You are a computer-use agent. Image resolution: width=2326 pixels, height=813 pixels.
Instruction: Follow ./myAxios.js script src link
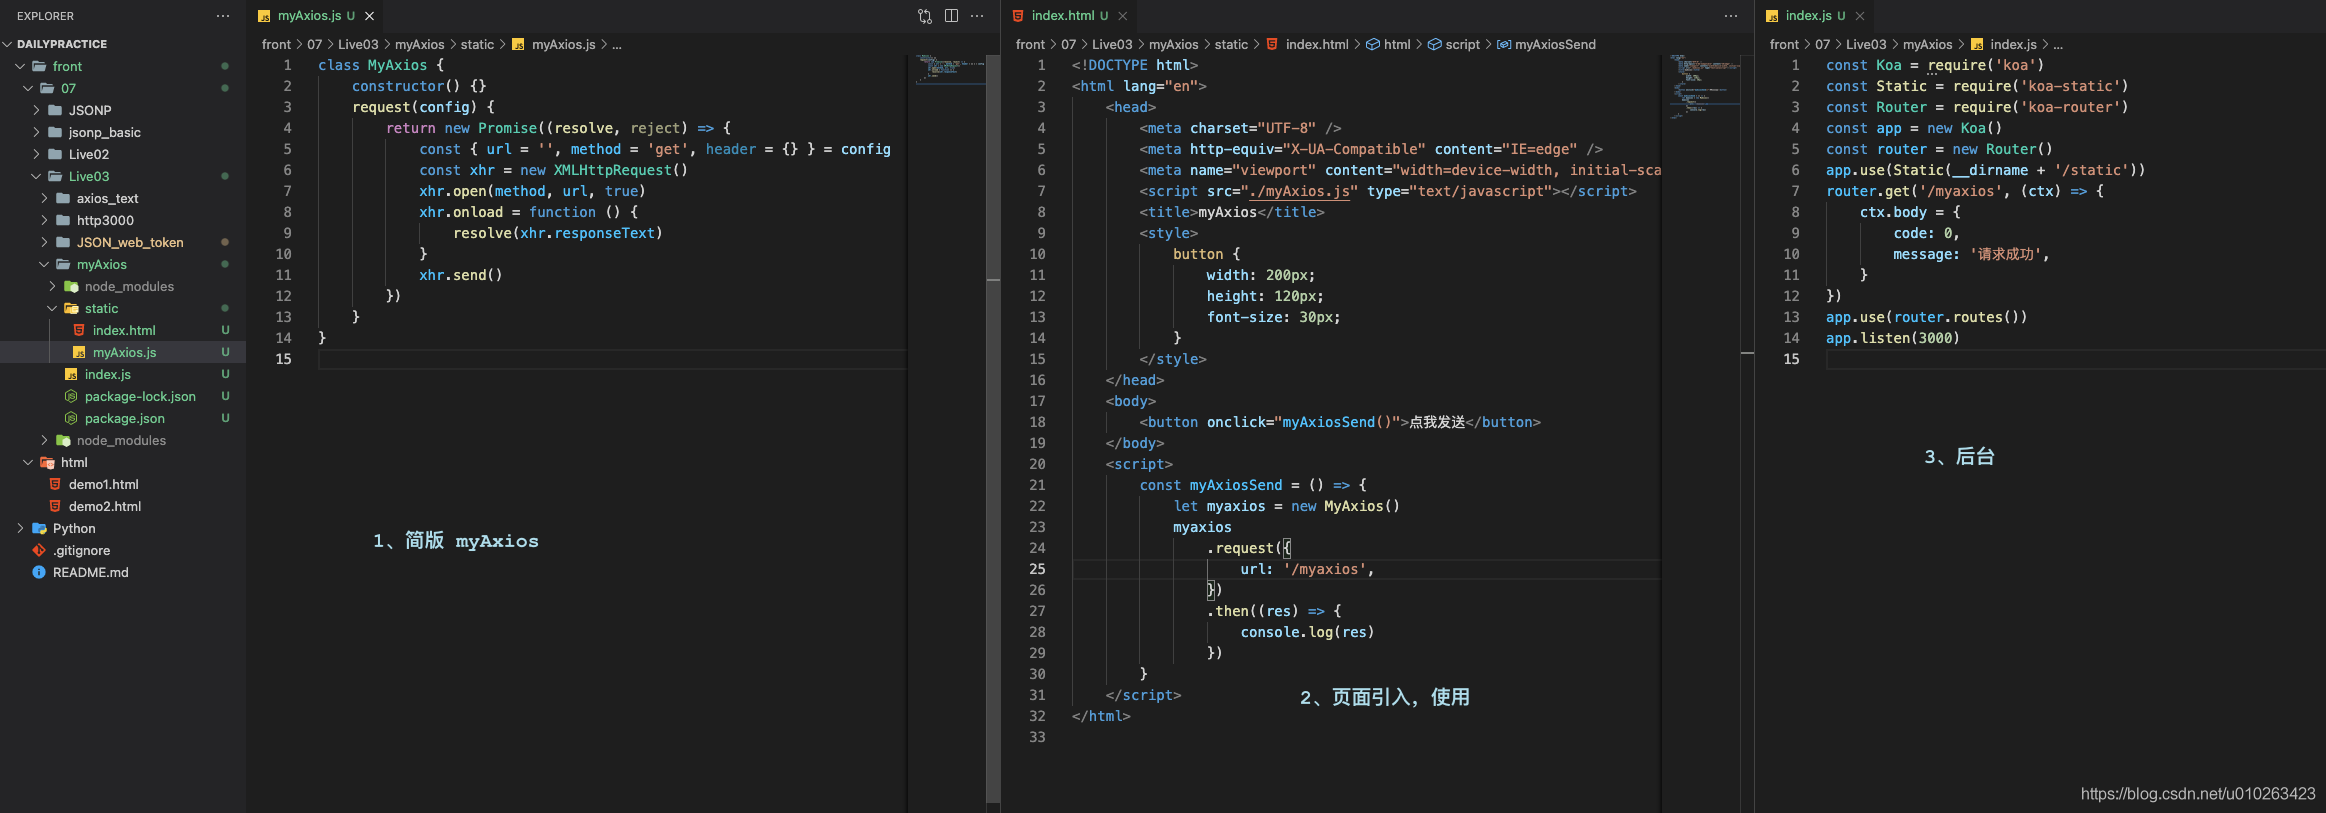[x=1299, y=191]
